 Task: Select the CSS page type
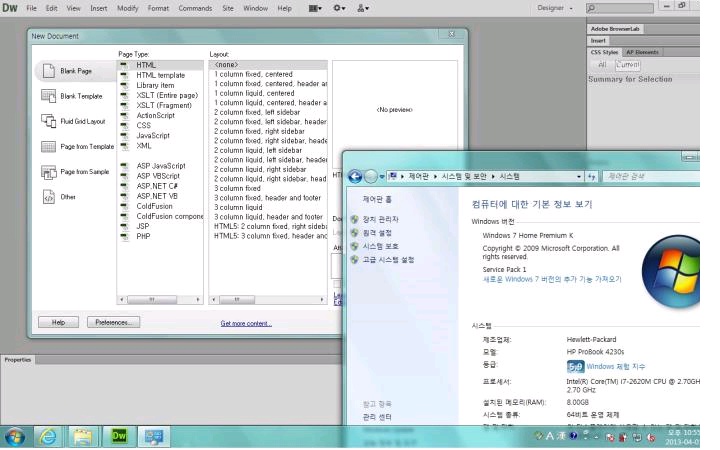(x=143, y=125)
